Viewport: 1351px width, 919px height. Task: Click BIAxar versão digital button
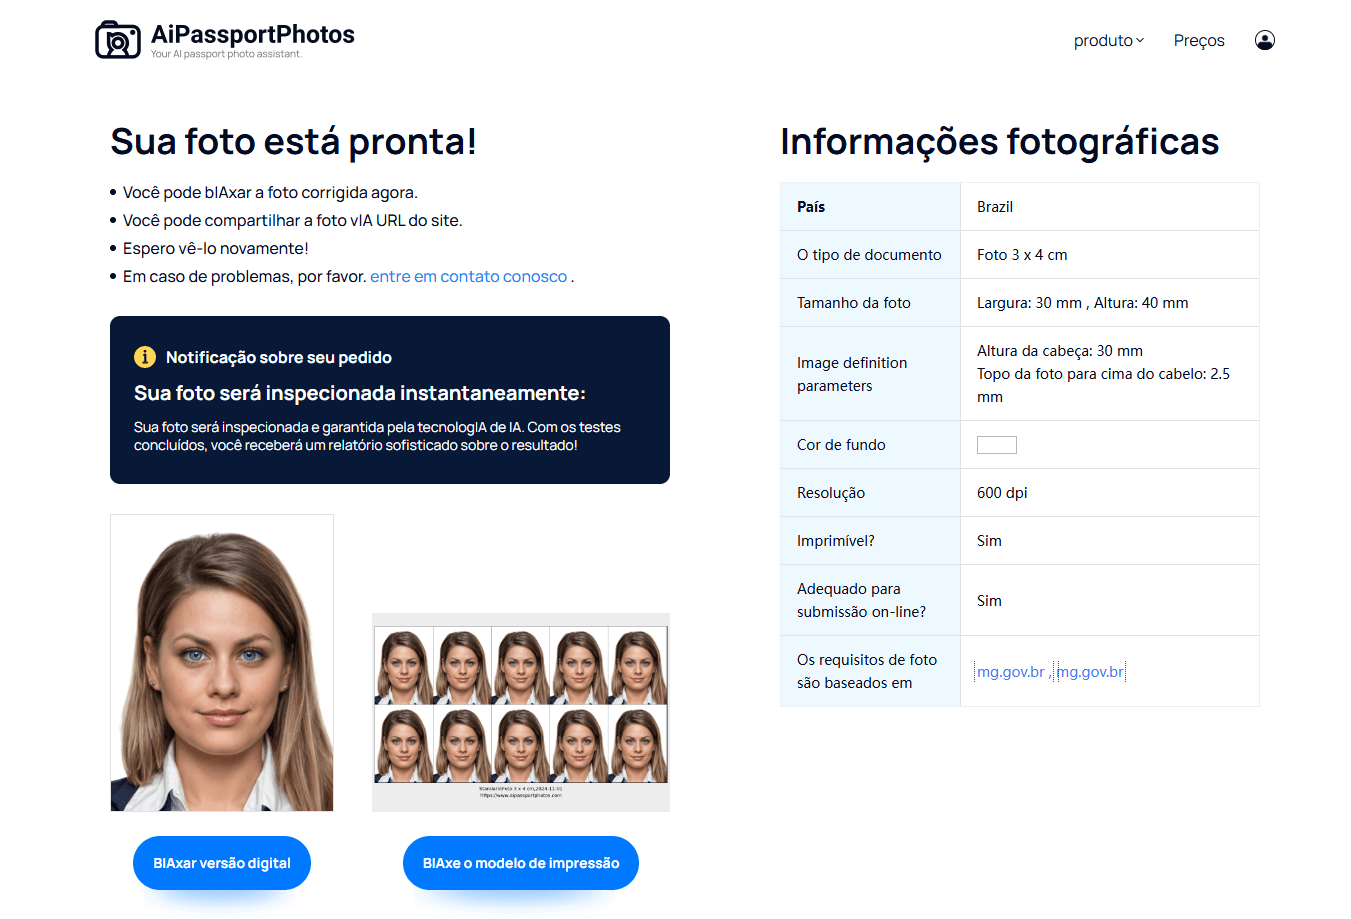click(222, 863)
